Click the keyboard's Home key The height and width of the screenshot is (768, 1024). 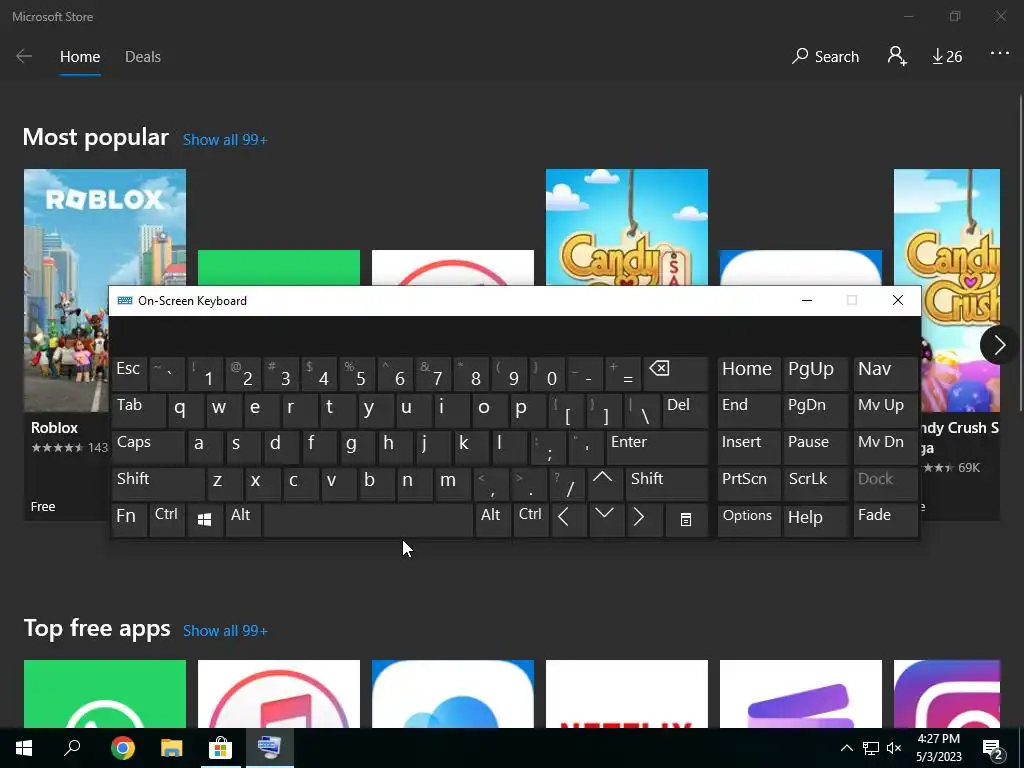point(748,374)
